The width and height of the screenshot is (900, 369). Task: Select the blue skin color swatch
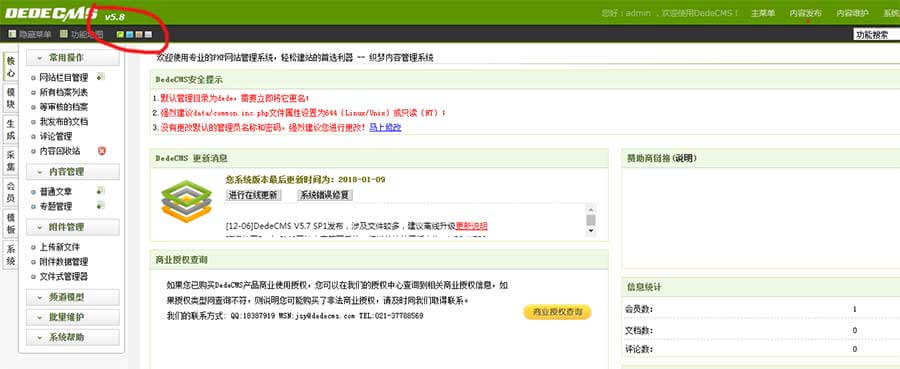[x=129, y=35]
